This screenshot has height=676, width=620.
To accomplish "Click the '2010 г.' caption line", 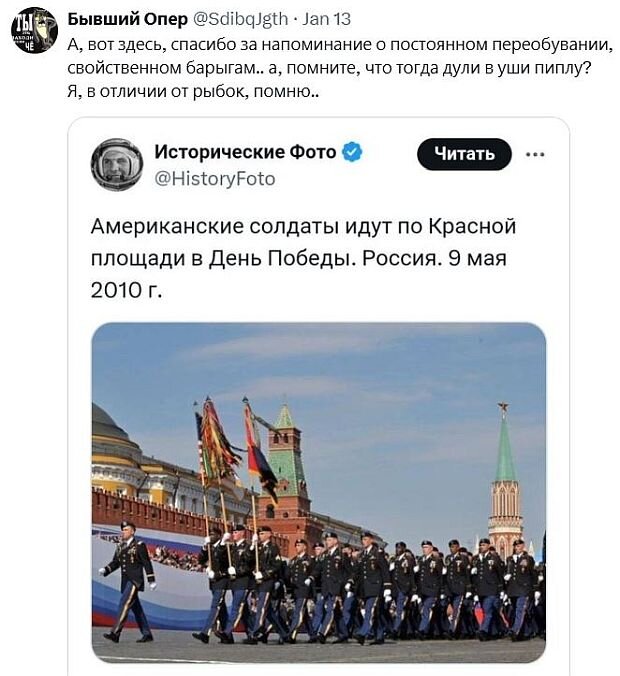I will pos(126,290).
